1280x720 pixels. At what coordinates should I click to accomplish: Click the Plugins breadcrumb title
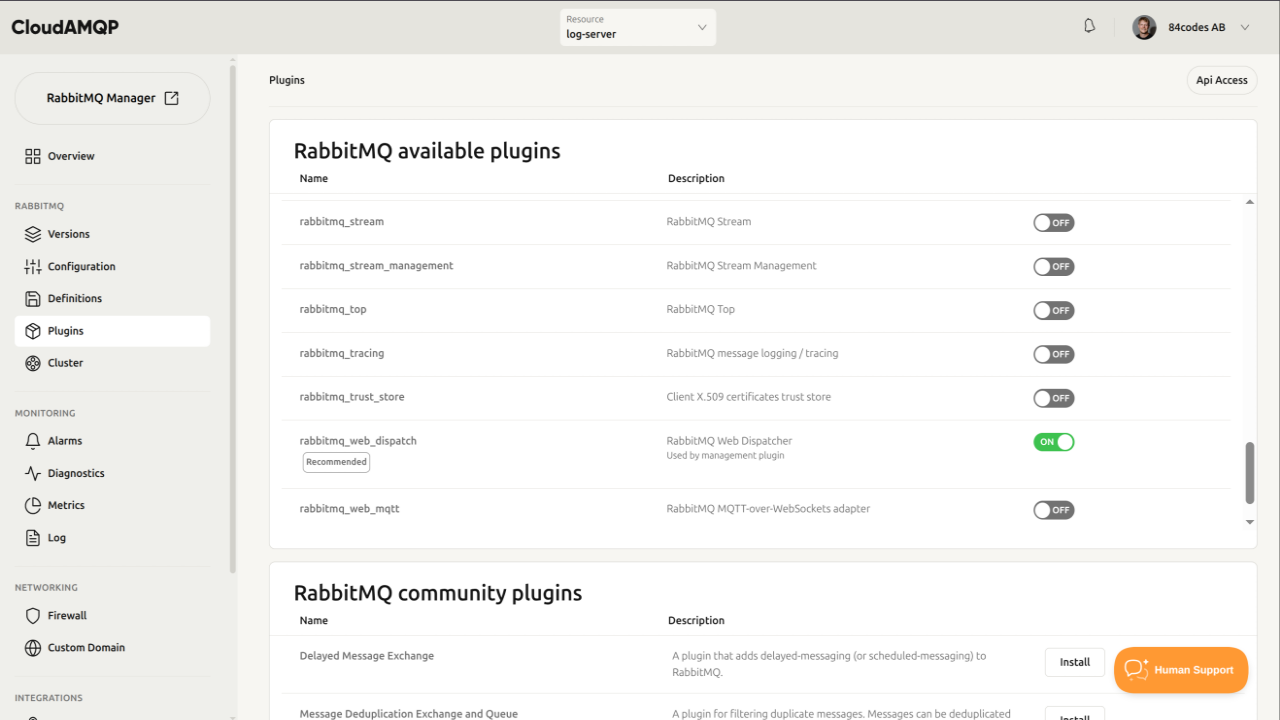287,80
